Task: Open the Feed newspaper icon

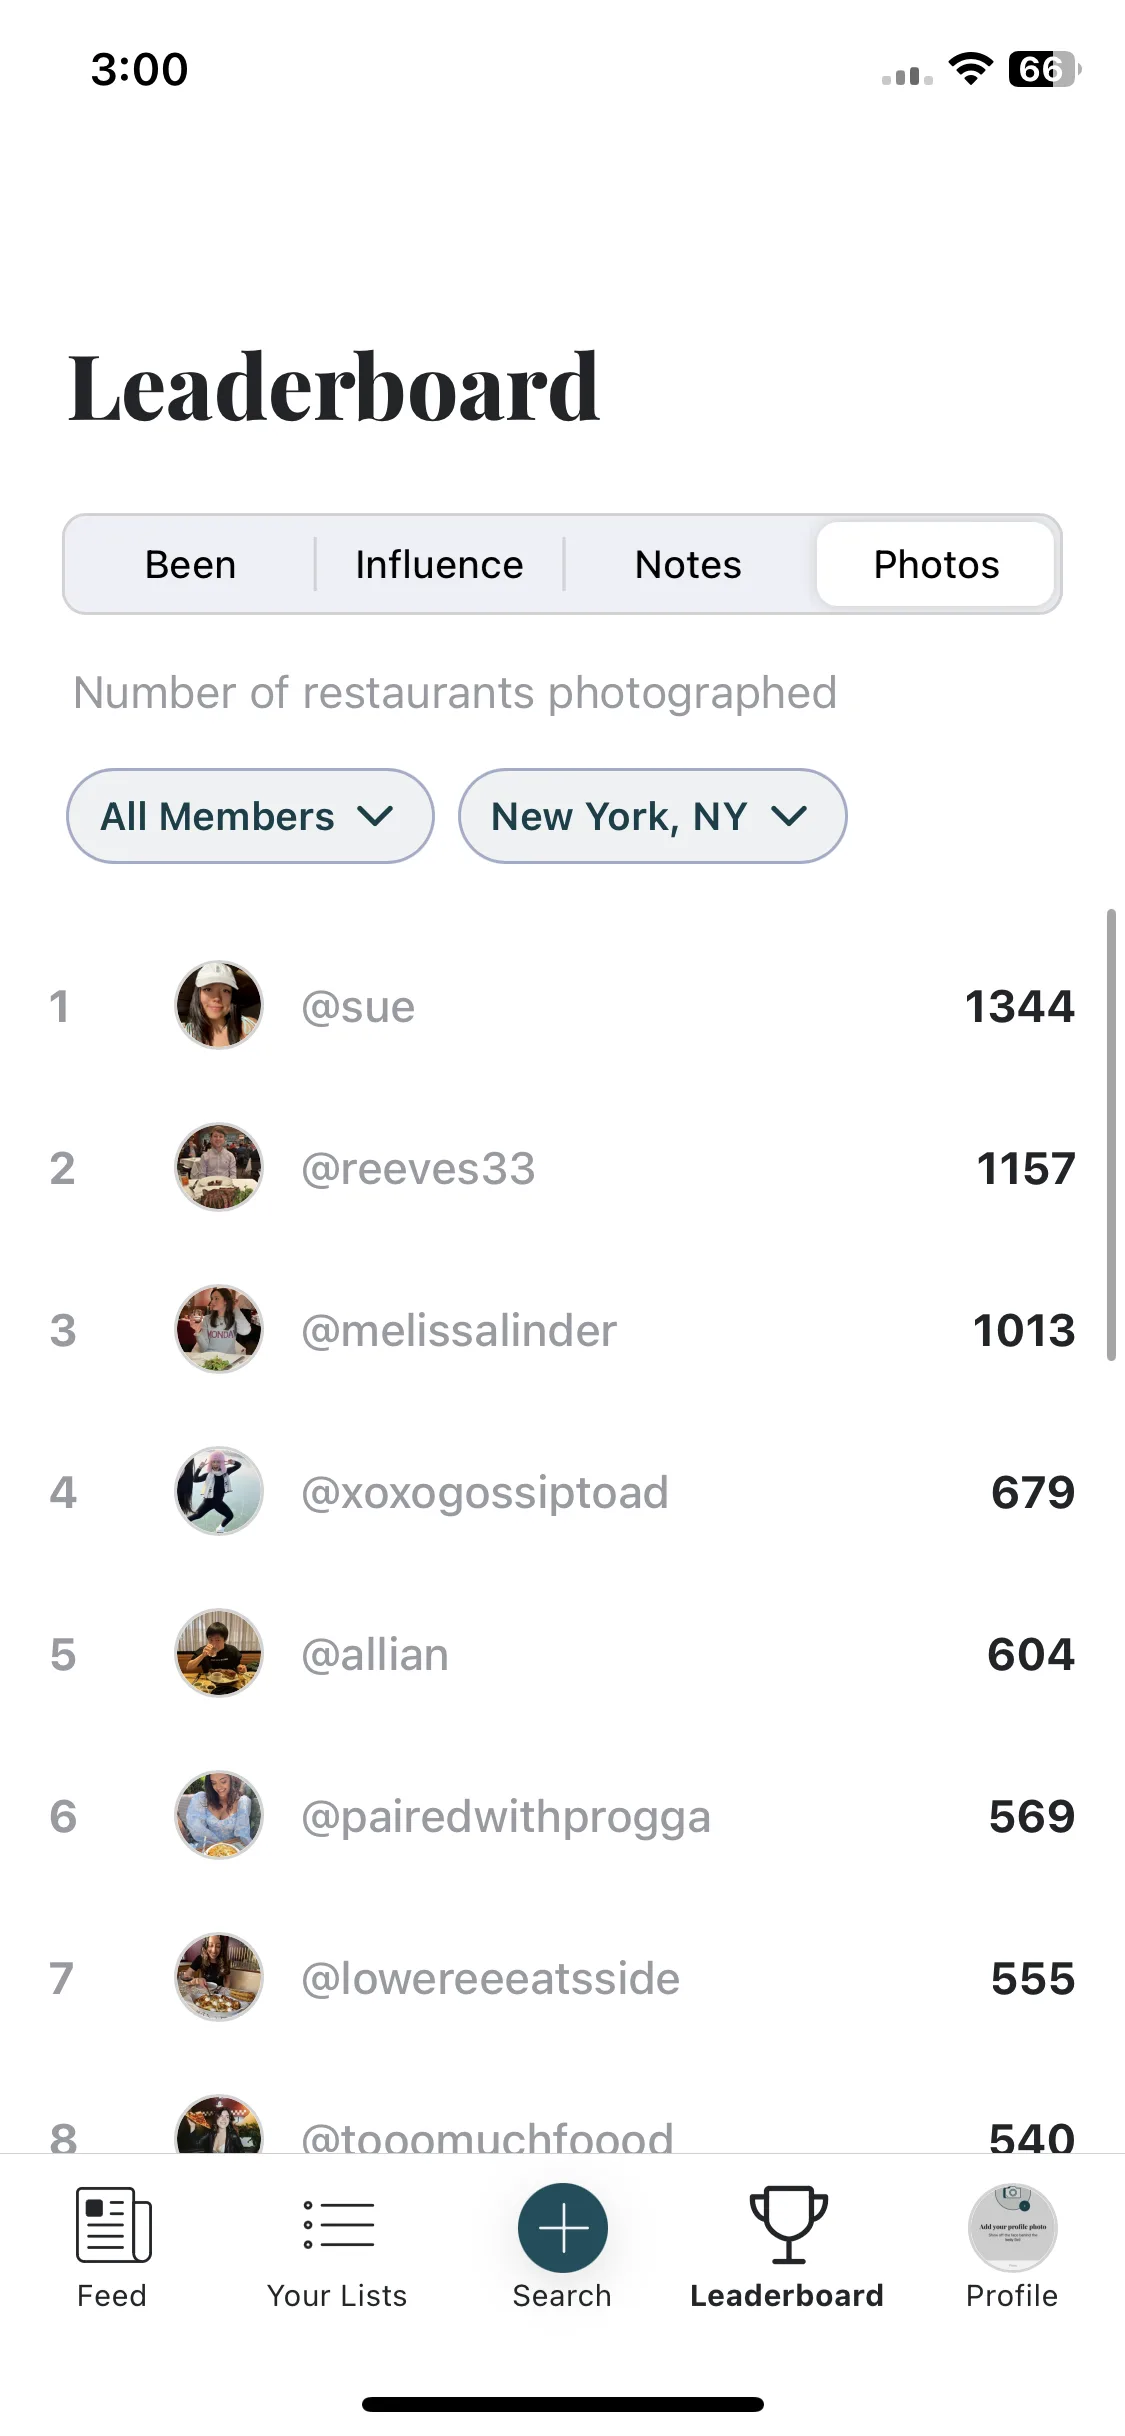Action: click(113, 2224)
